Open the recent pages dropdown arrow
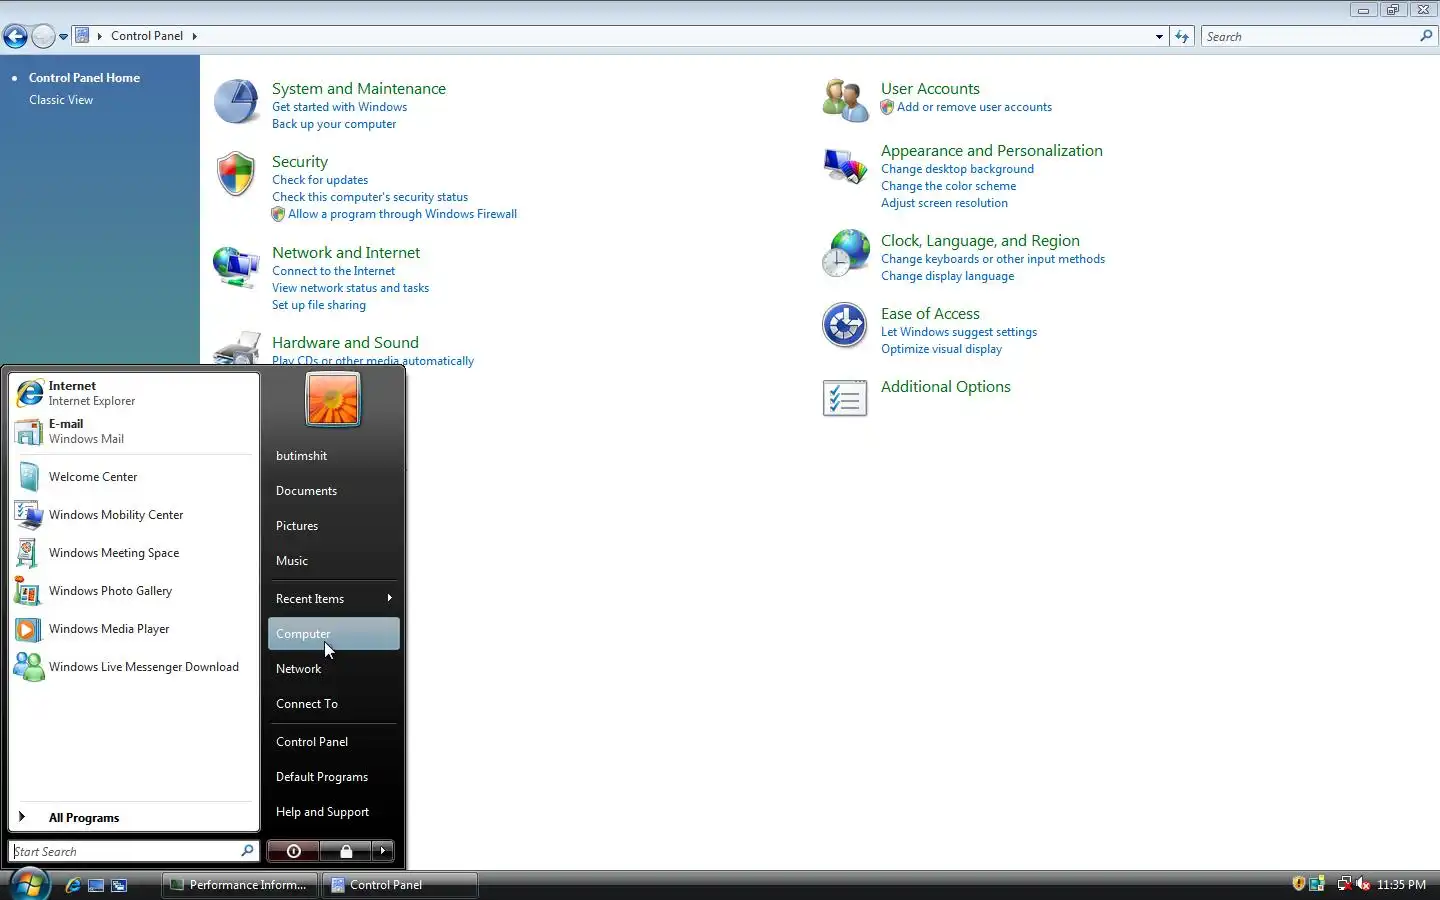Image resolution: width=1440 pixels, height=900 pixels. (x=63, y=36)
